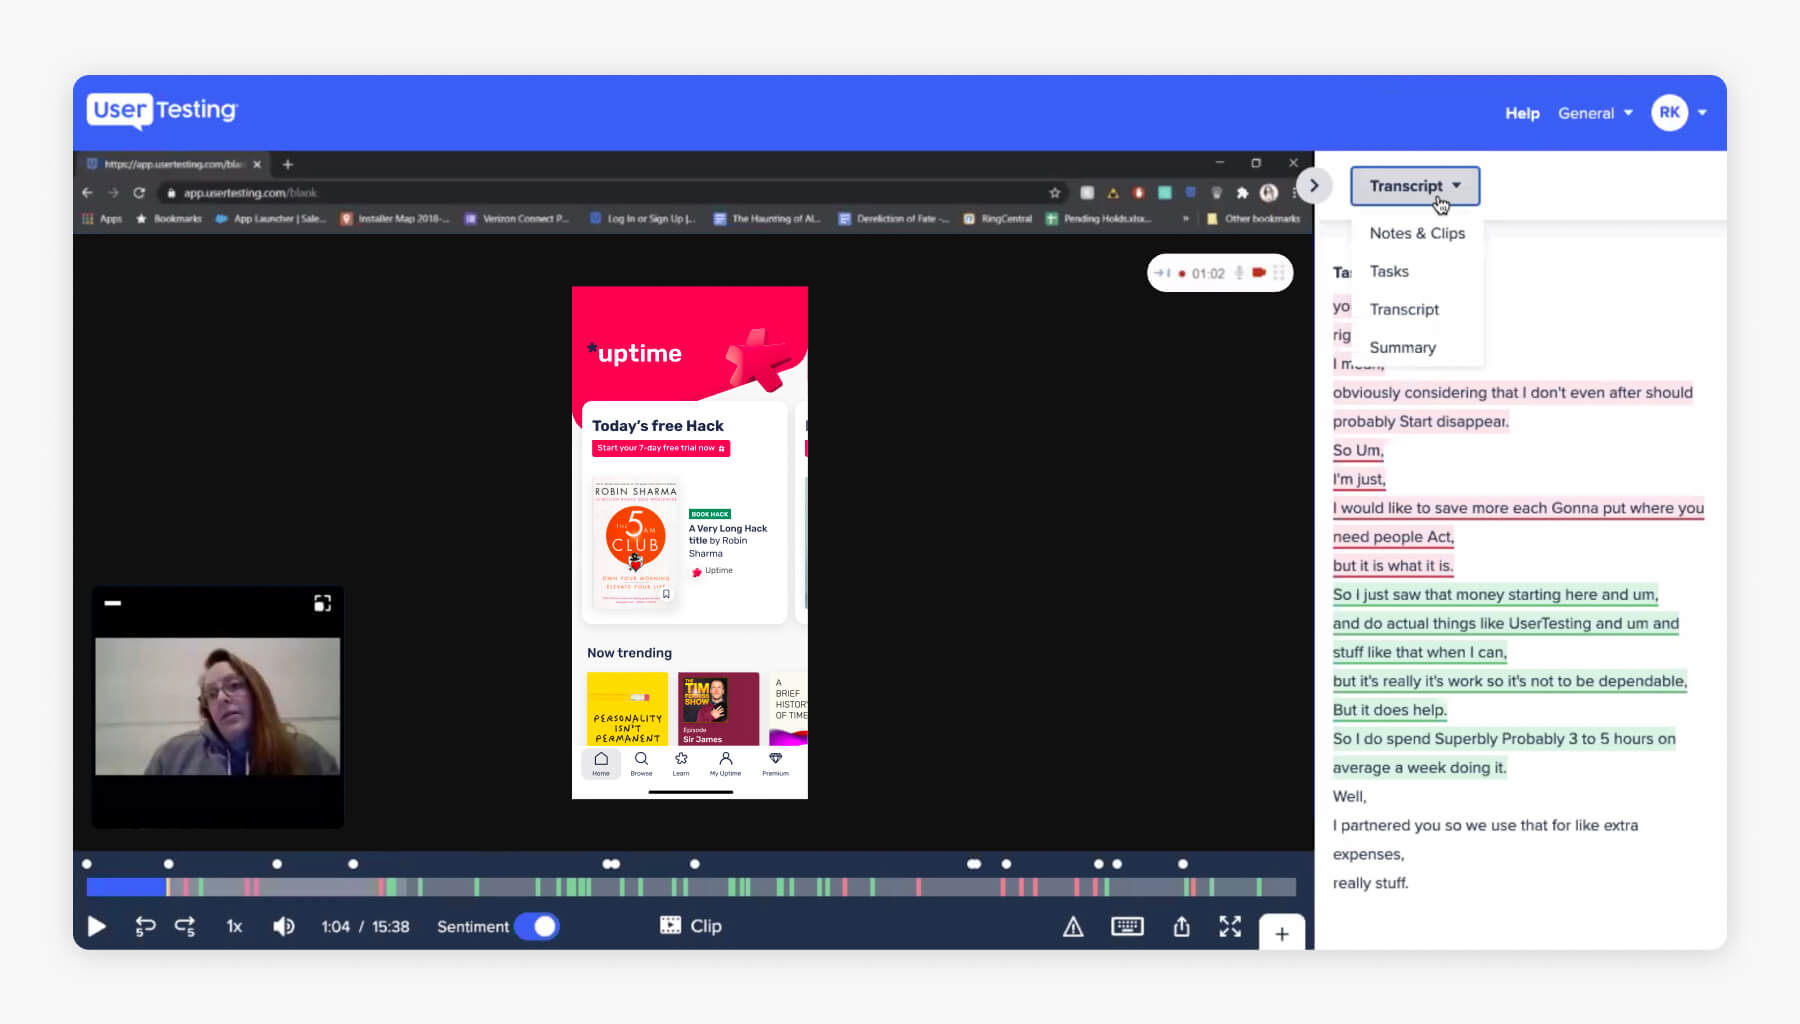
Task: Open the RK account avatar
Action: click(1669, 112)
